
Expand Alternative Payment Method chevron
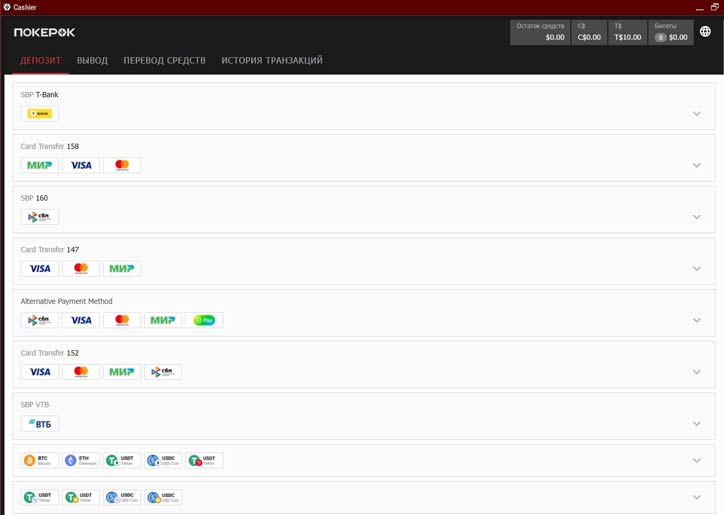(x=697, y=321)
